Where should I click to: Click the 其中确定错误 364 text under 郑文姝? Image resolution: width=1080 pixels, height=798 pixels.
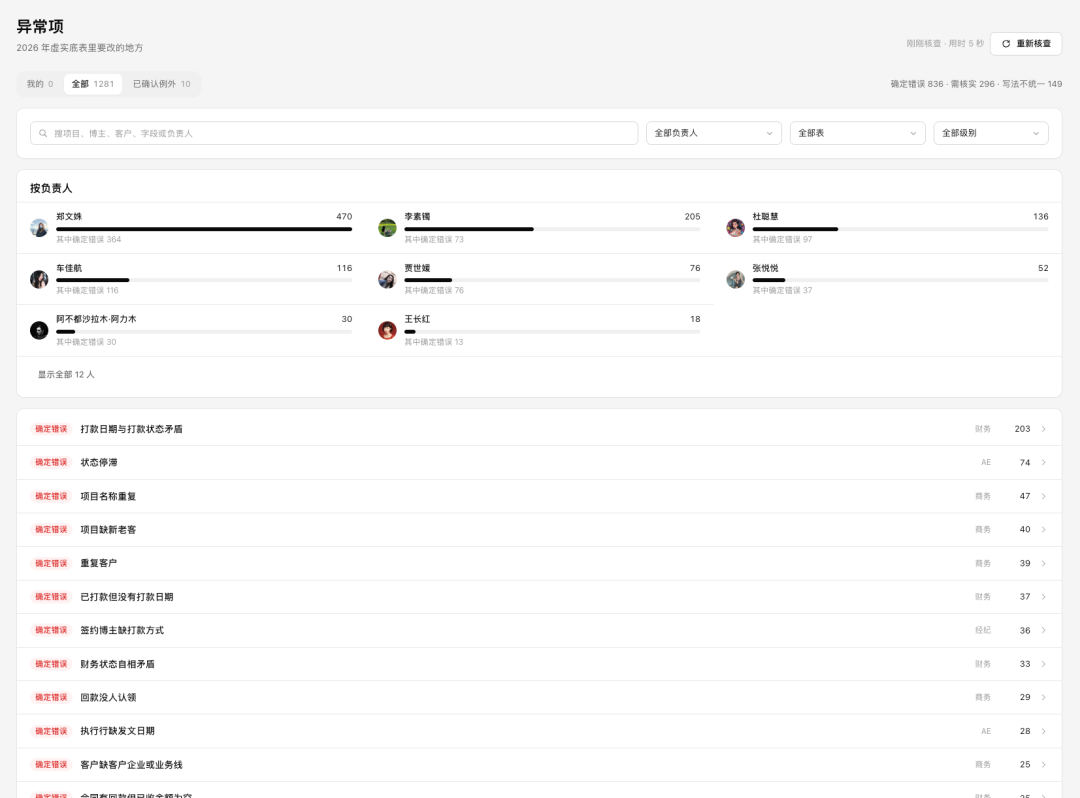click(89, 240)
